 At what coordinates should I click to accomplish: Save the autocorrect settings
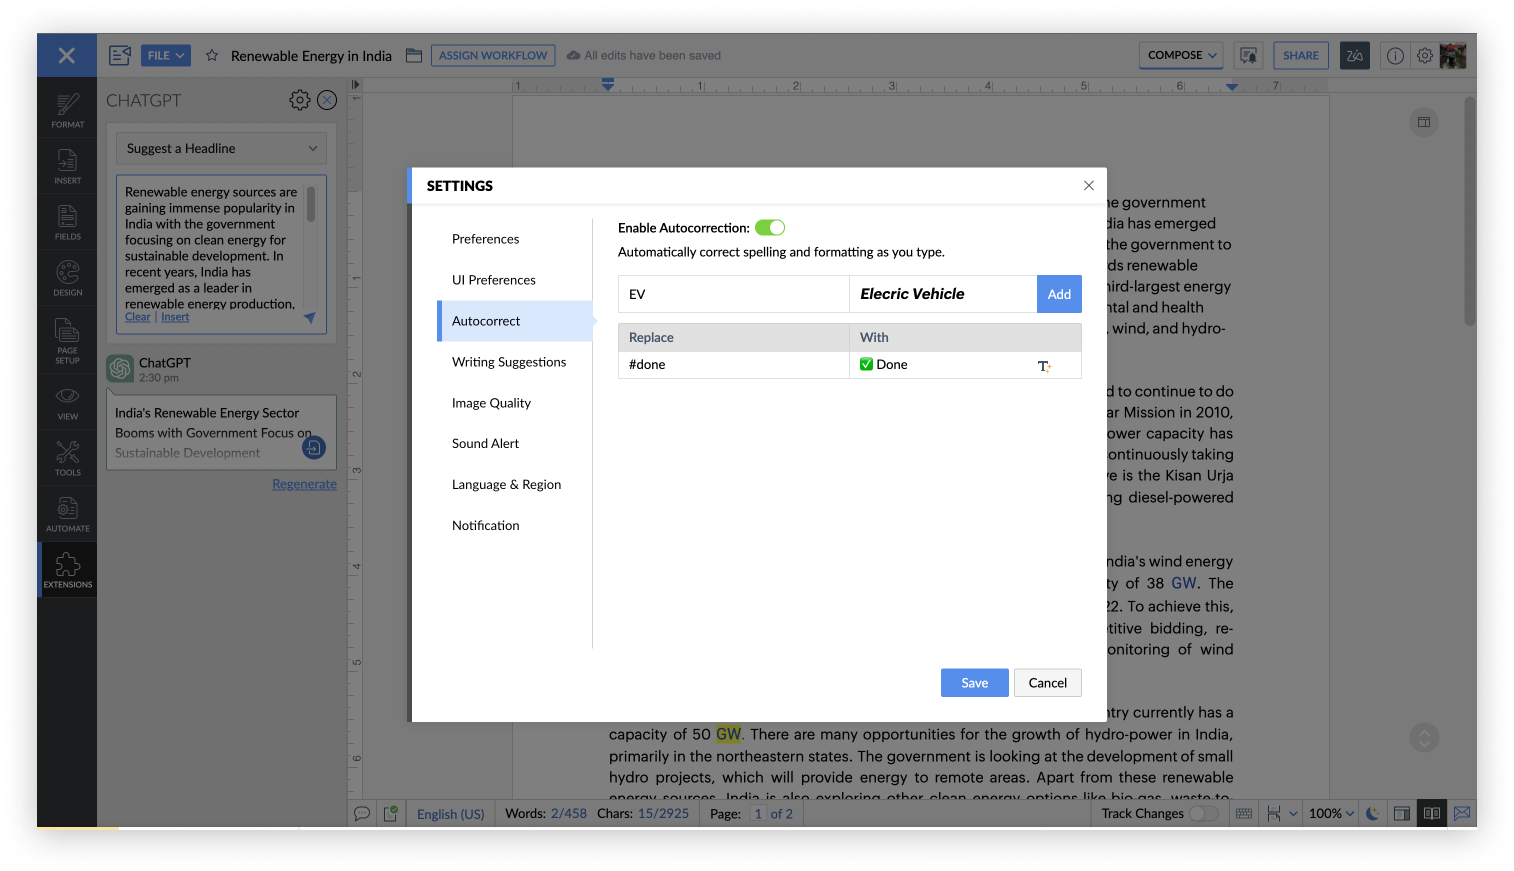(974, 682)
